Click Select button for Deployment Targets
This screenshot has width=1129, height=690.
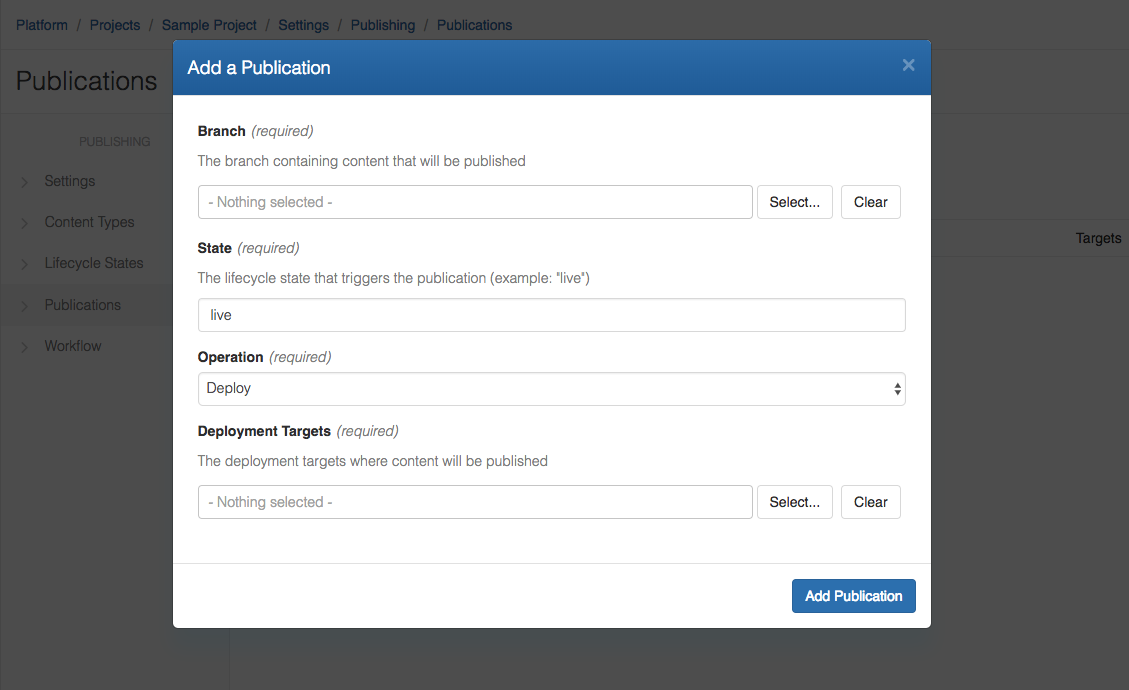(794, 502)
